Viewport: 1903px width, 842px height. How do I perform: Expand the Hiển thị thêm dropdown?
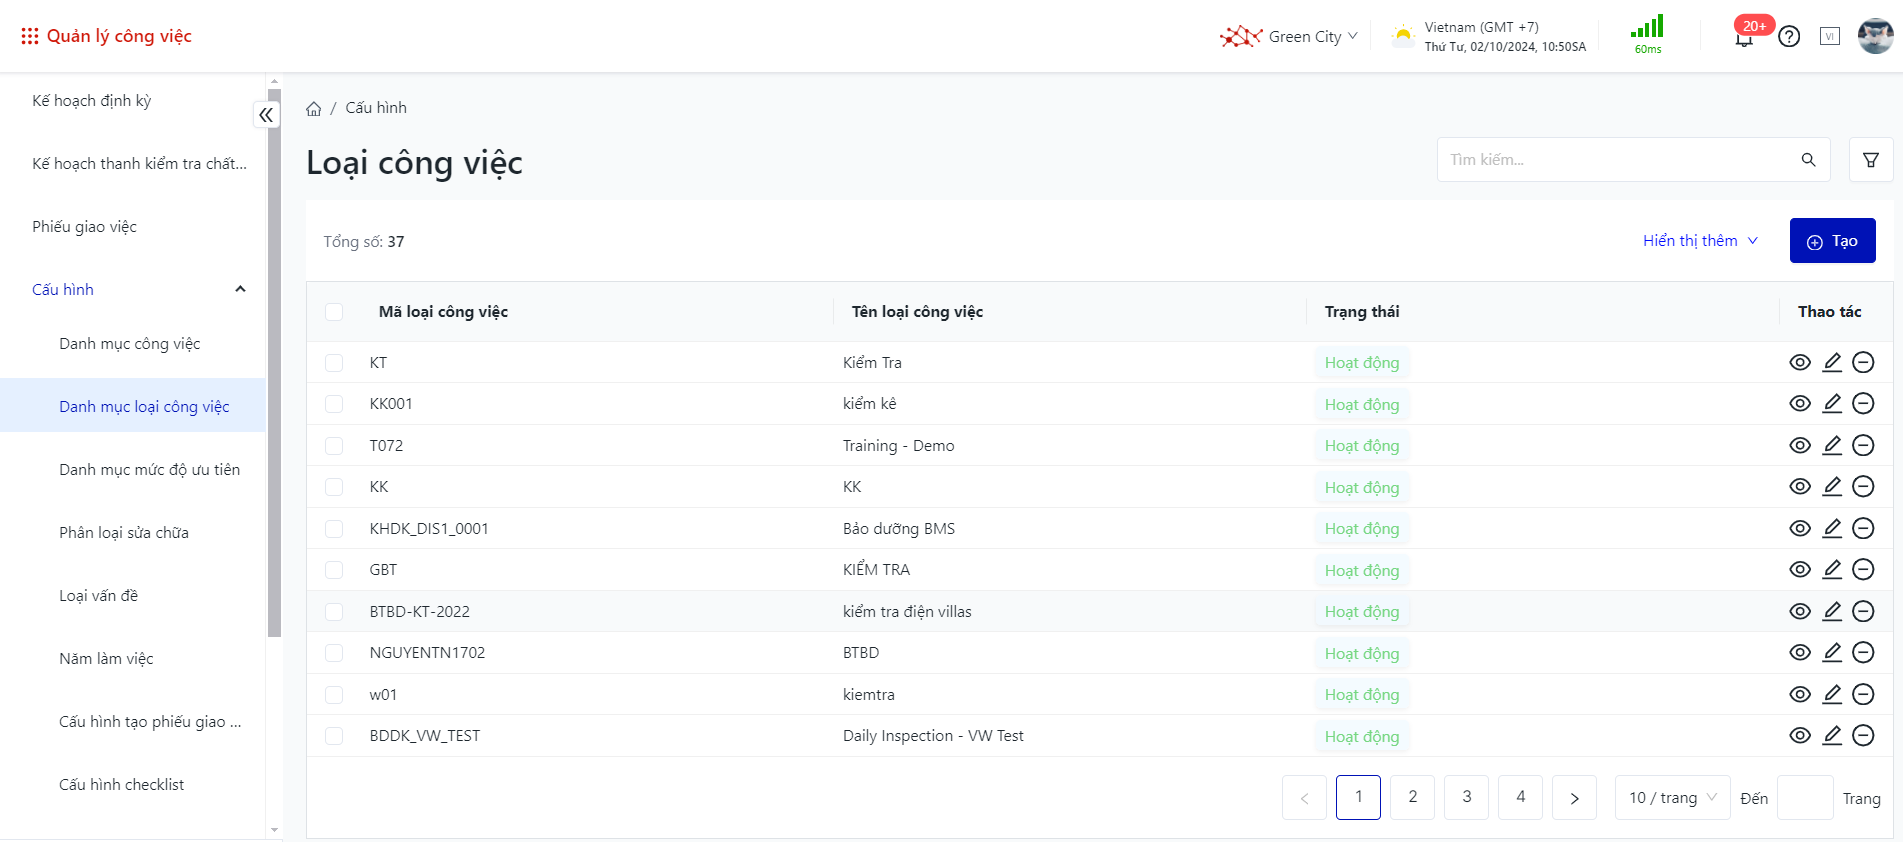(x=1699, y=241)
